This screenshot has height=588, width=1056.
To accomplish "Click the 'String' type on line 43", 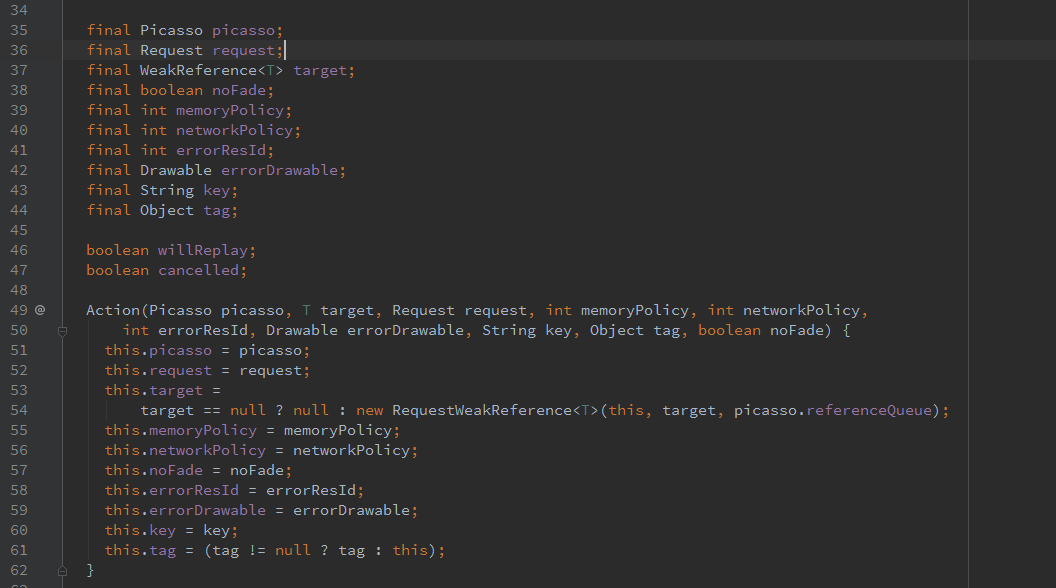I will tap(167, 191).
